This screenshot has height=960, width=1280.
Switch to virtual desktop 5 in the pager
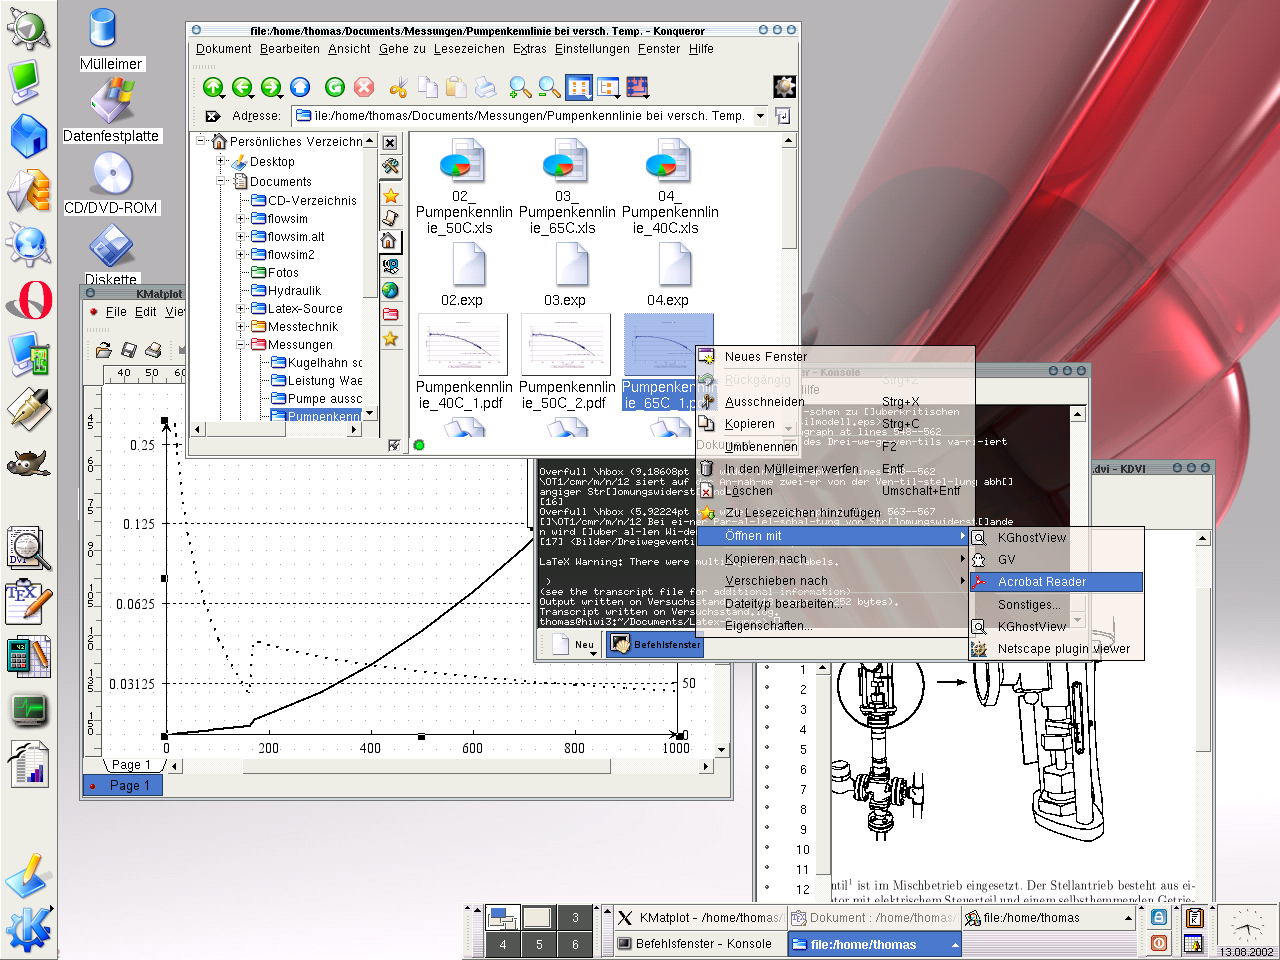tap(539, 944)
